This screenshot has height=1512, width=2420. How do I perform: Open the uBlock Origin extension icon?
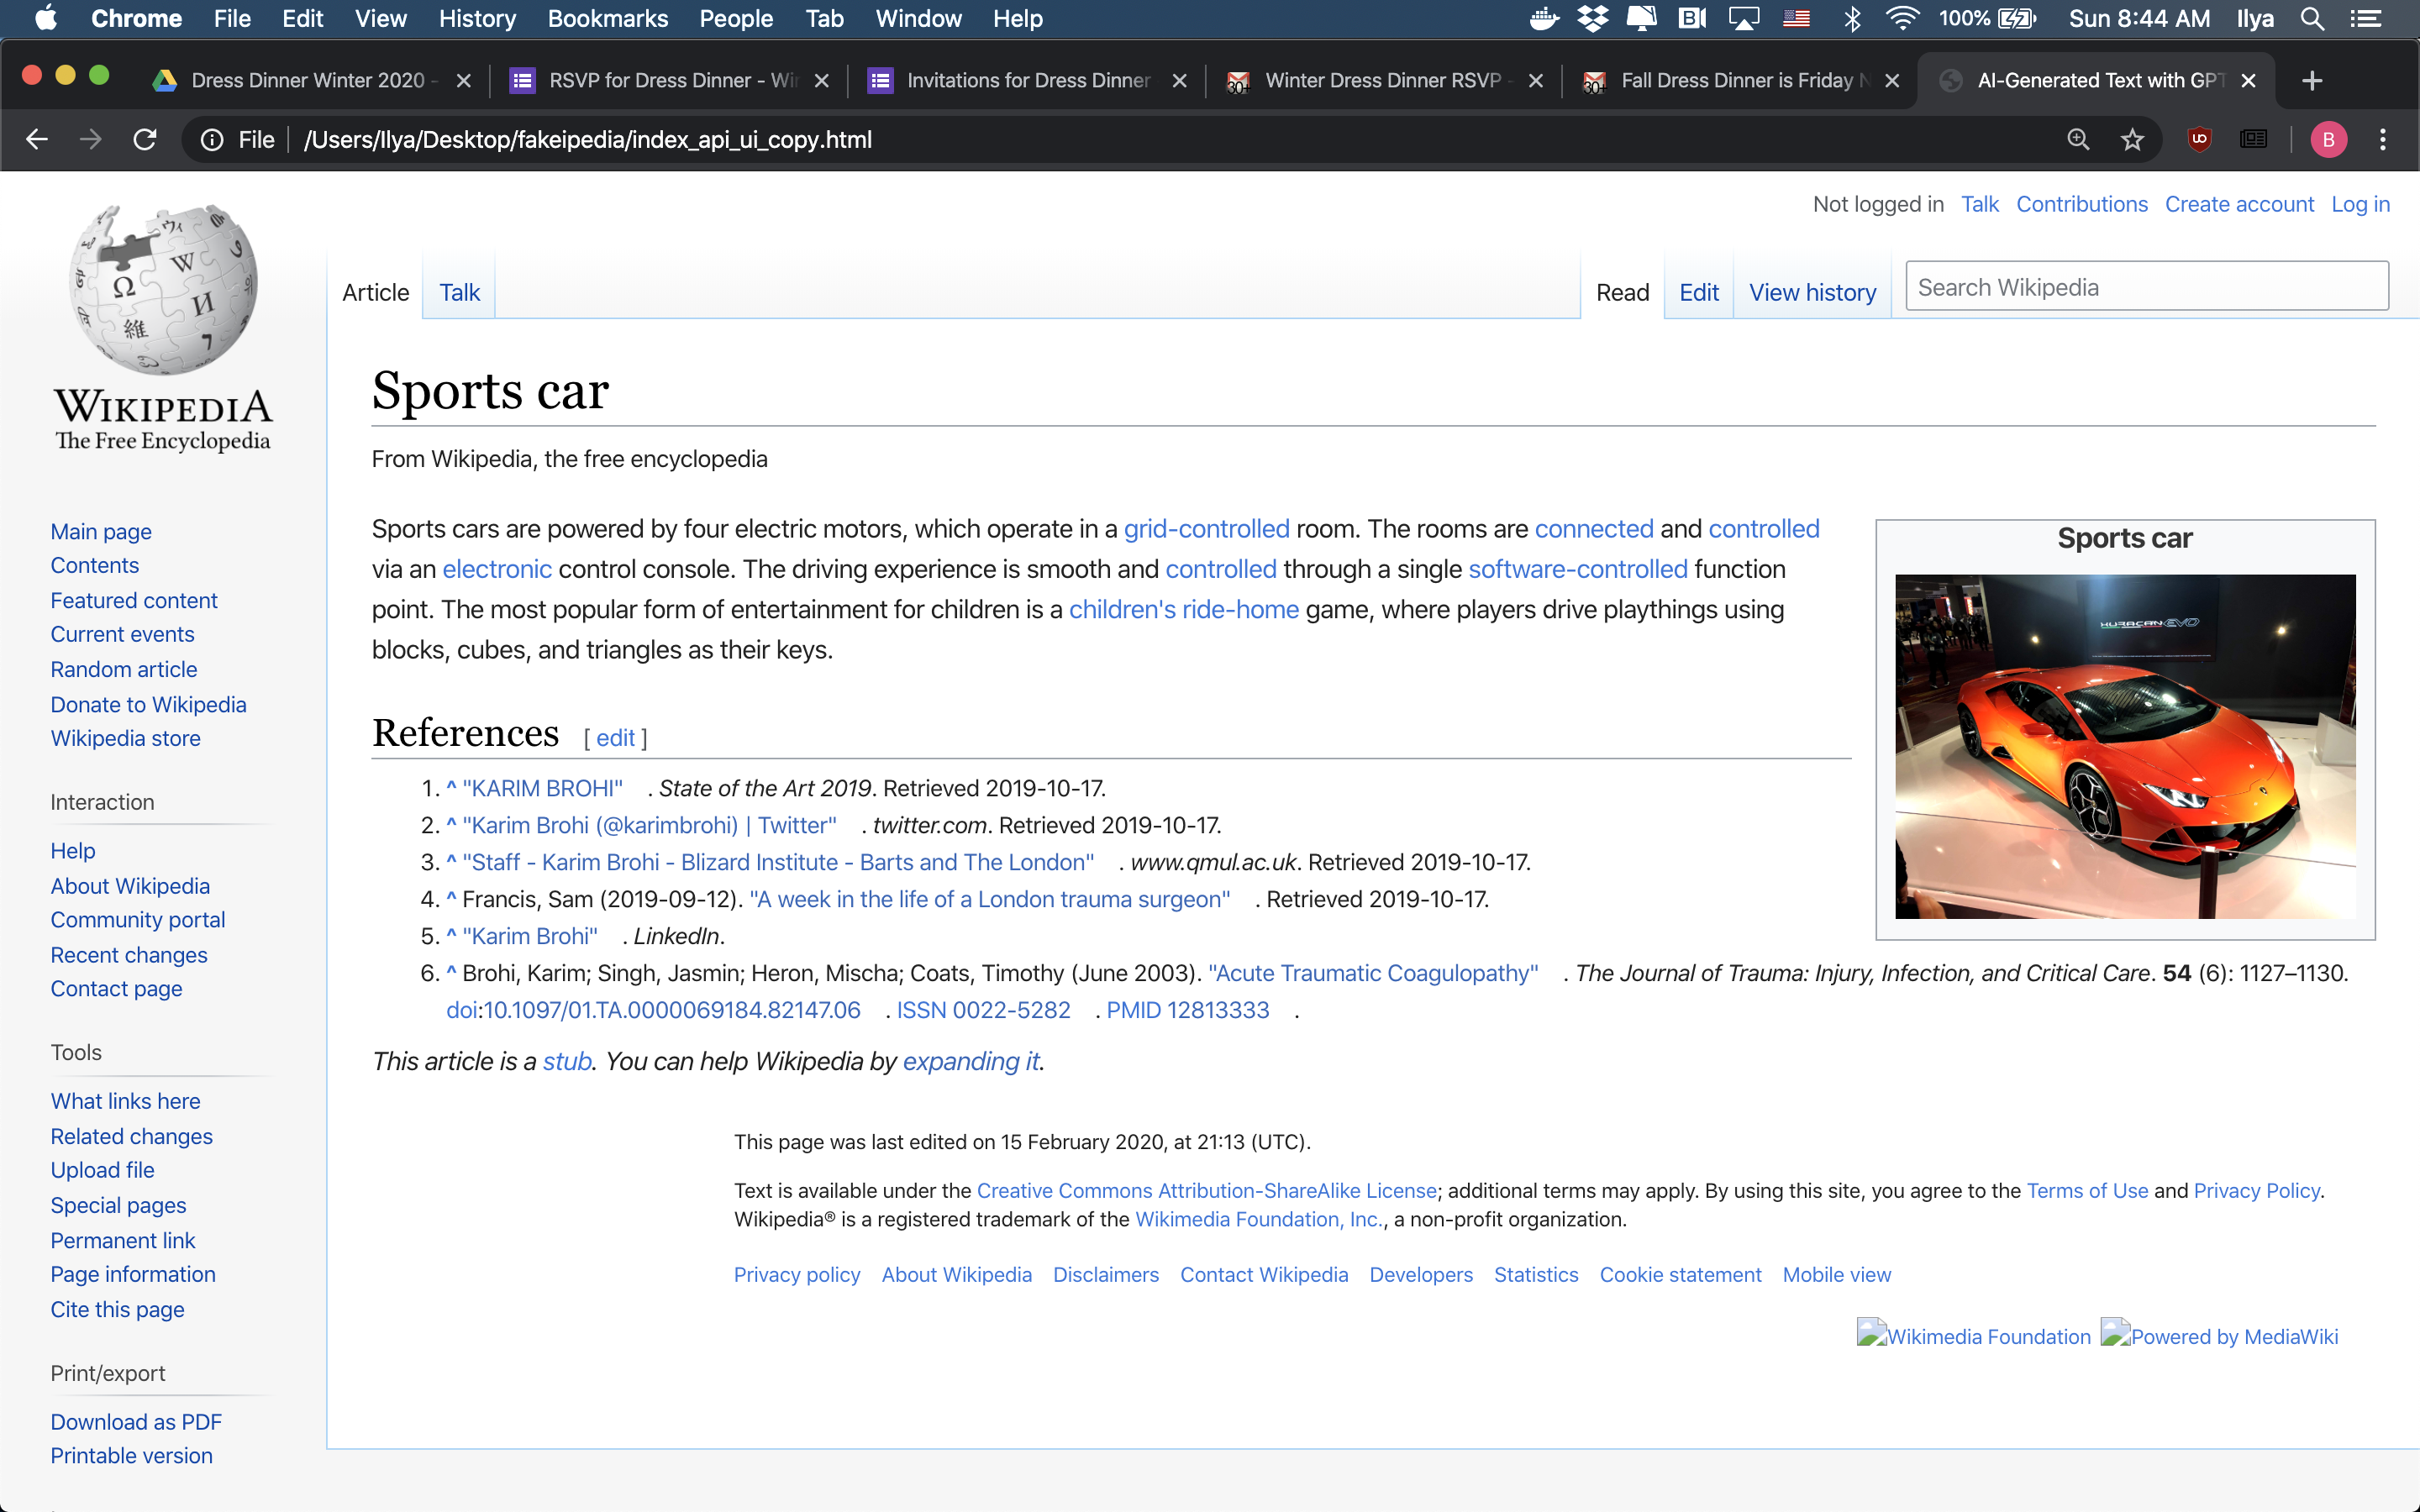tap(2199, 140)
